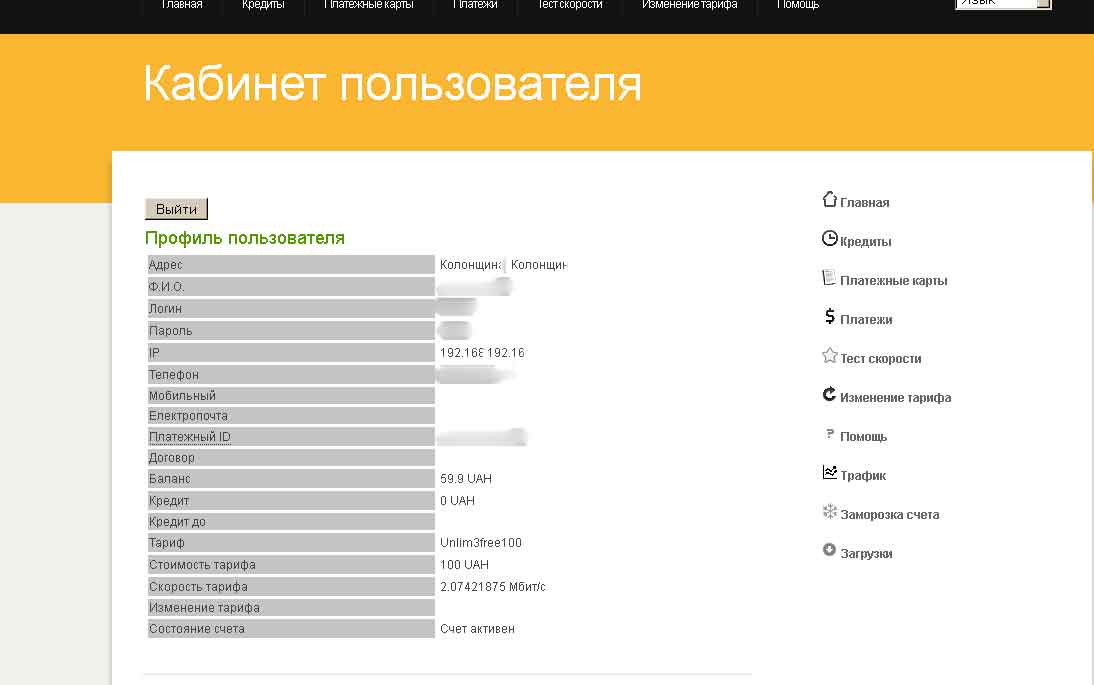Click the house icon beside Главная in sidebar
This screenshot has height=685, width=1094.
829,200
